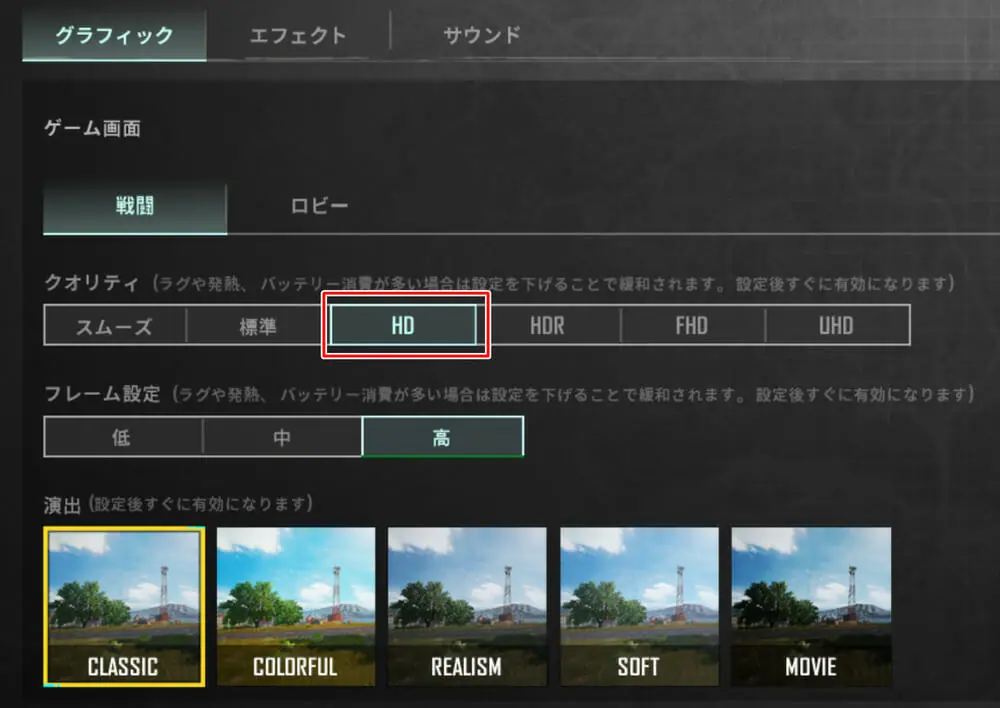Set quality to スムーズ

click(x=115, y=326)
